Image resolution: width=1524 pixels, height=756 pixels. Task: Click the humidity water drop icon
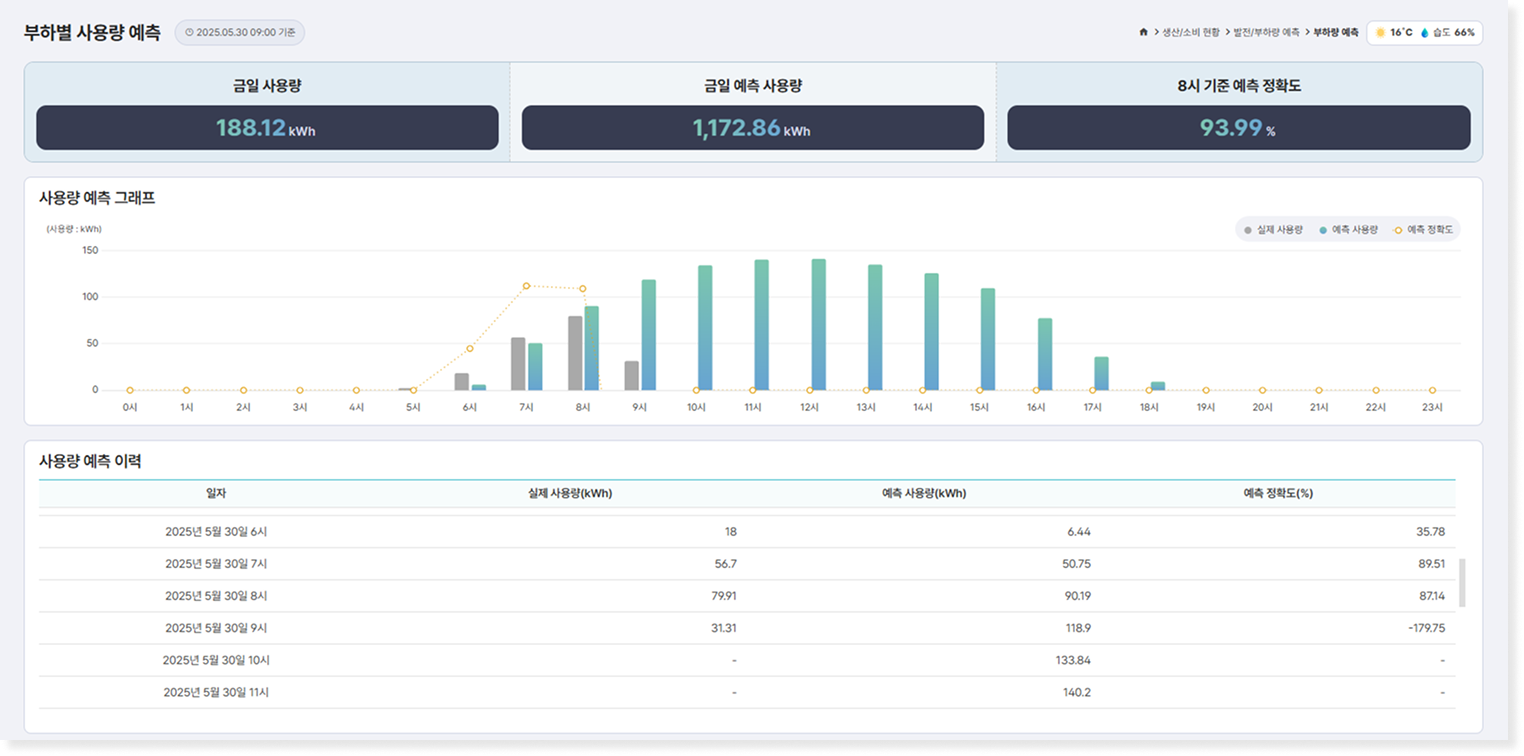point(1425,33)
